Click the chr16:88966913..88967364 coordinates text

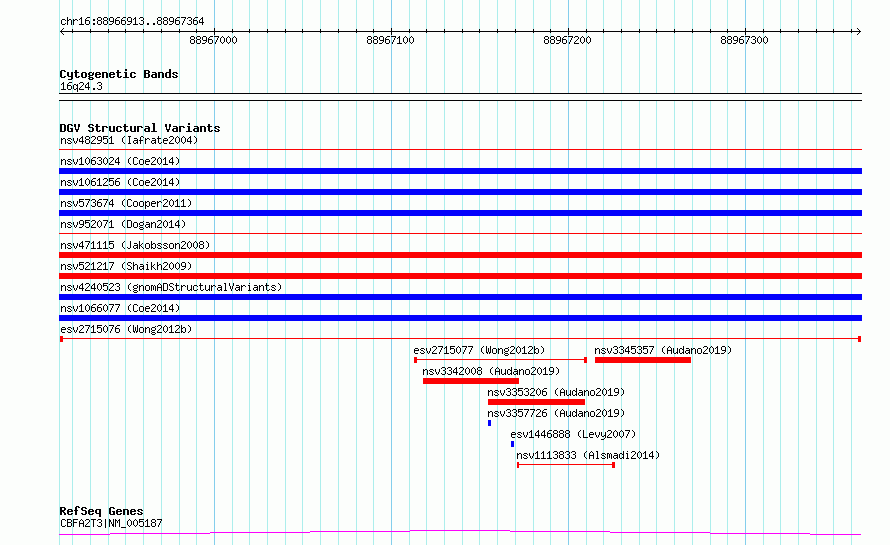pyautogui.click(x=132, y=21)
